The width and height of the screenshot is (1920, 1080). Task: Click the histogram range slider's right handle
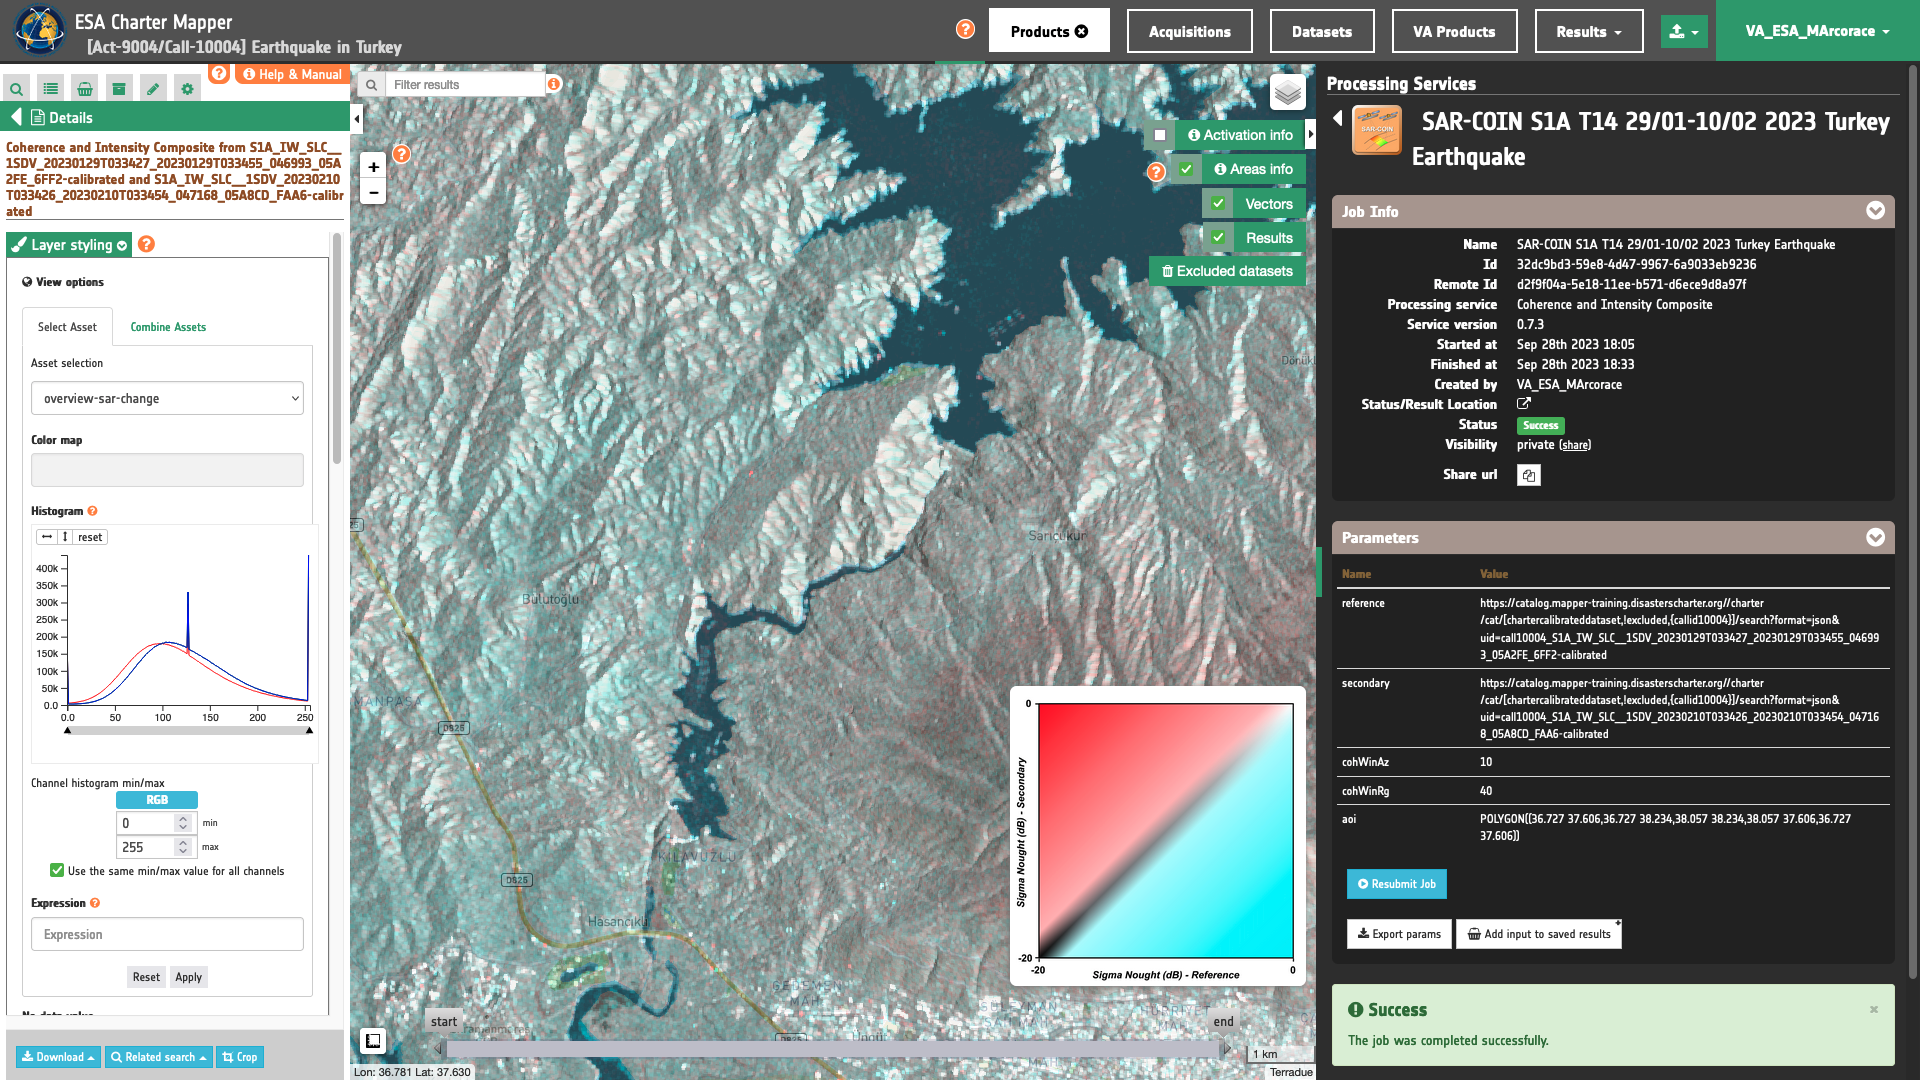pos(309,730)
